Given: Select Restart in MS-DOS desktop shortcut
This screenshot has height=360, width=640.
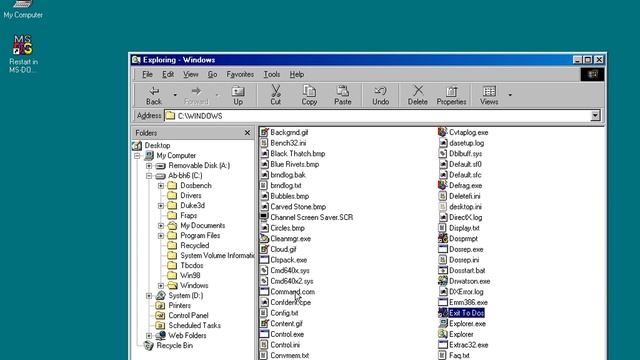Looking at the screenshot, I should coord(23,54).
